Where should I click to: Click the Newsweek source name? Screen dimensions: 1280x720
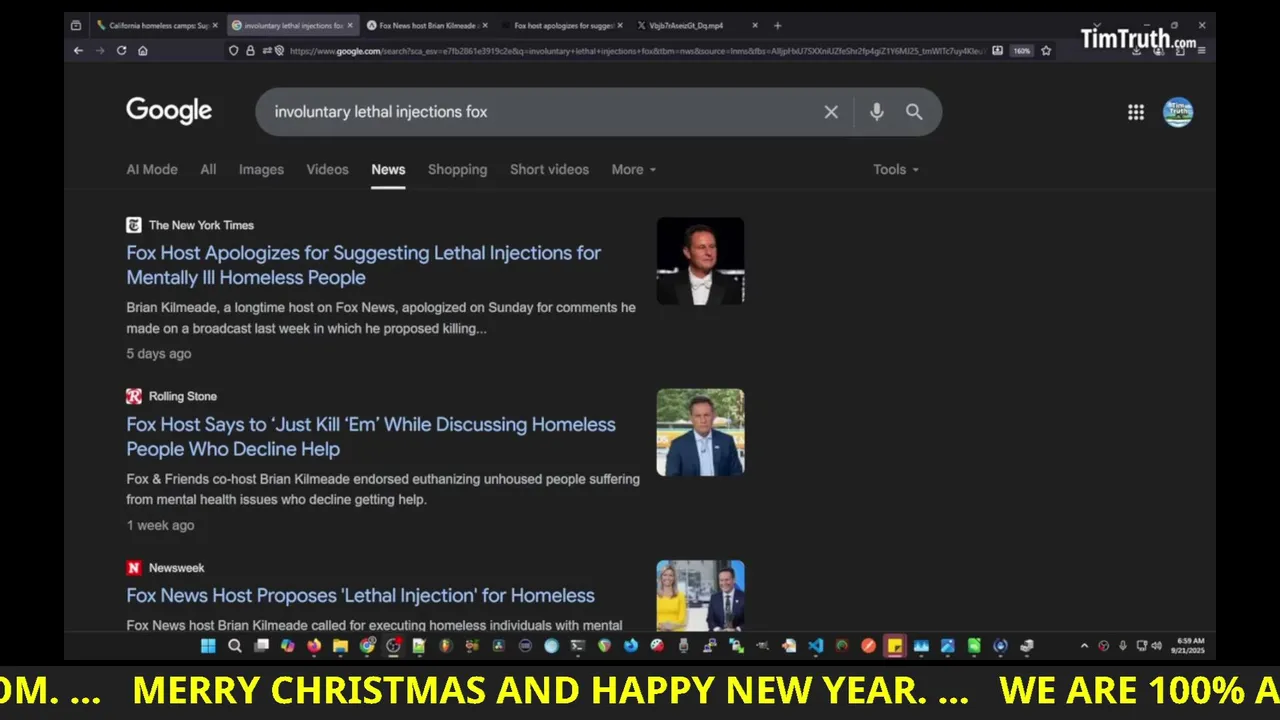176,568
